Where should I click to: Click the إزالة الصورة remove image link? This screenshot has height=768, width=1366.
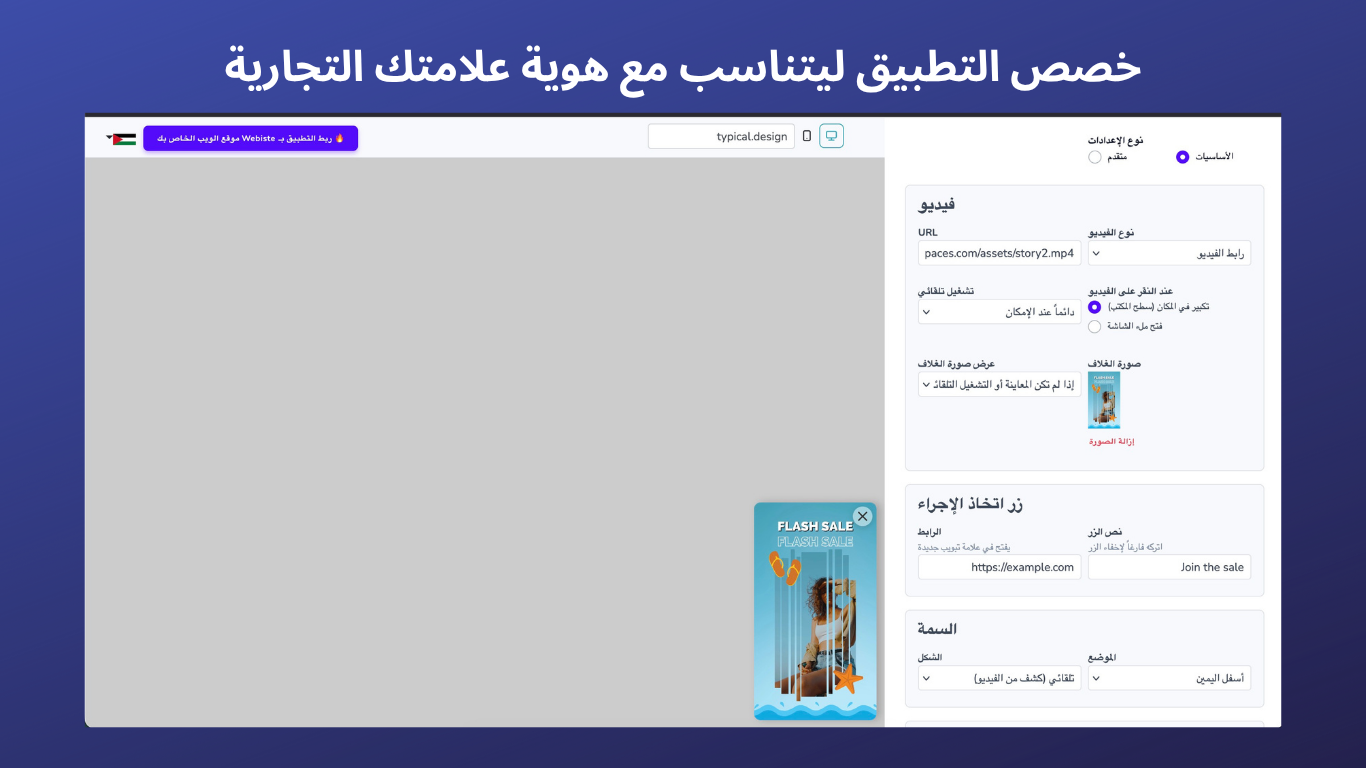1111,440
